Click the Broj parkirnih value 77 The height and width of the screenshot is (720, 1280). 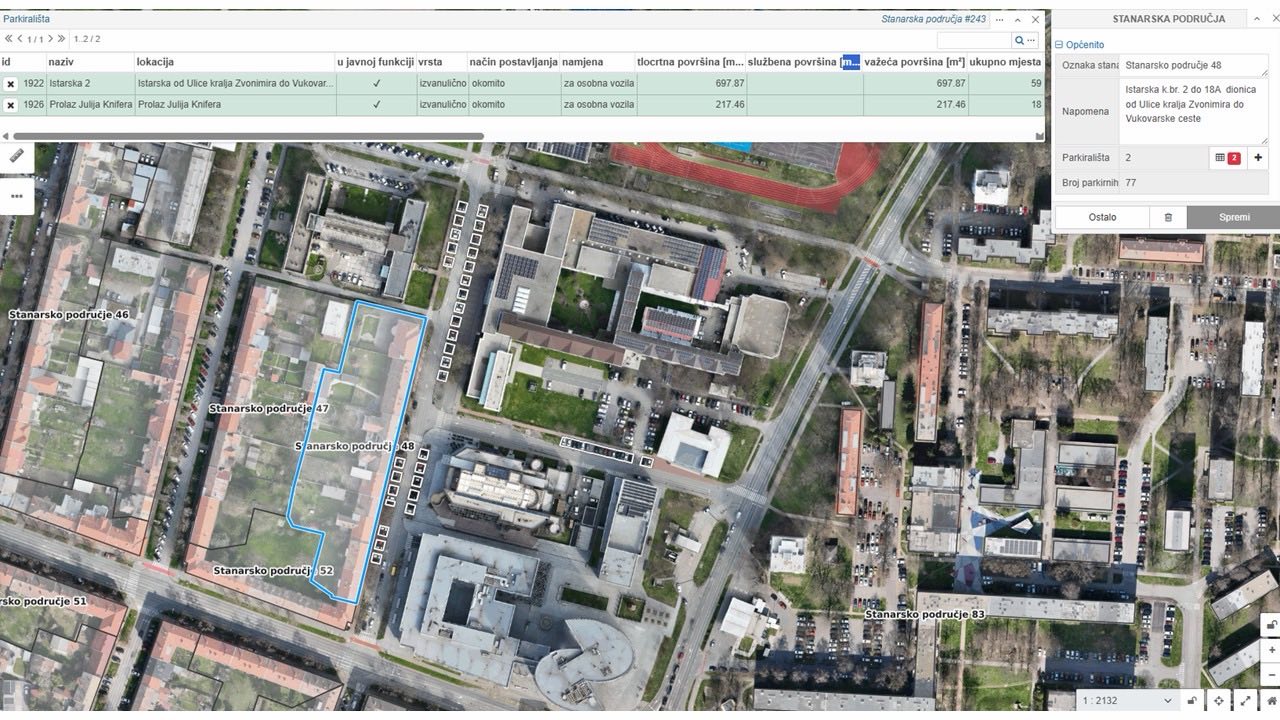[x=1130, y=183]
